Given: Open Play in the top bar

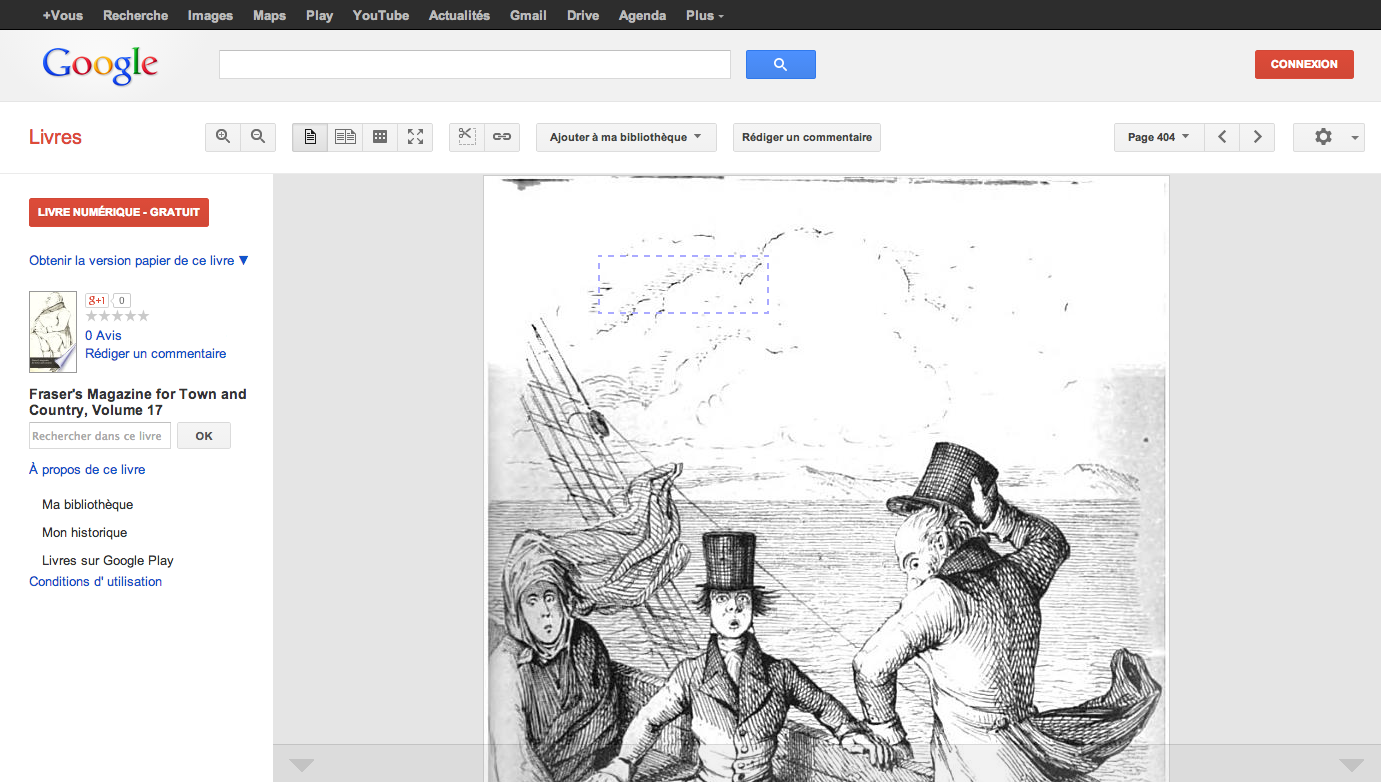Looking at the screenshot, I should pyautogui.click(x=319, y=15).
